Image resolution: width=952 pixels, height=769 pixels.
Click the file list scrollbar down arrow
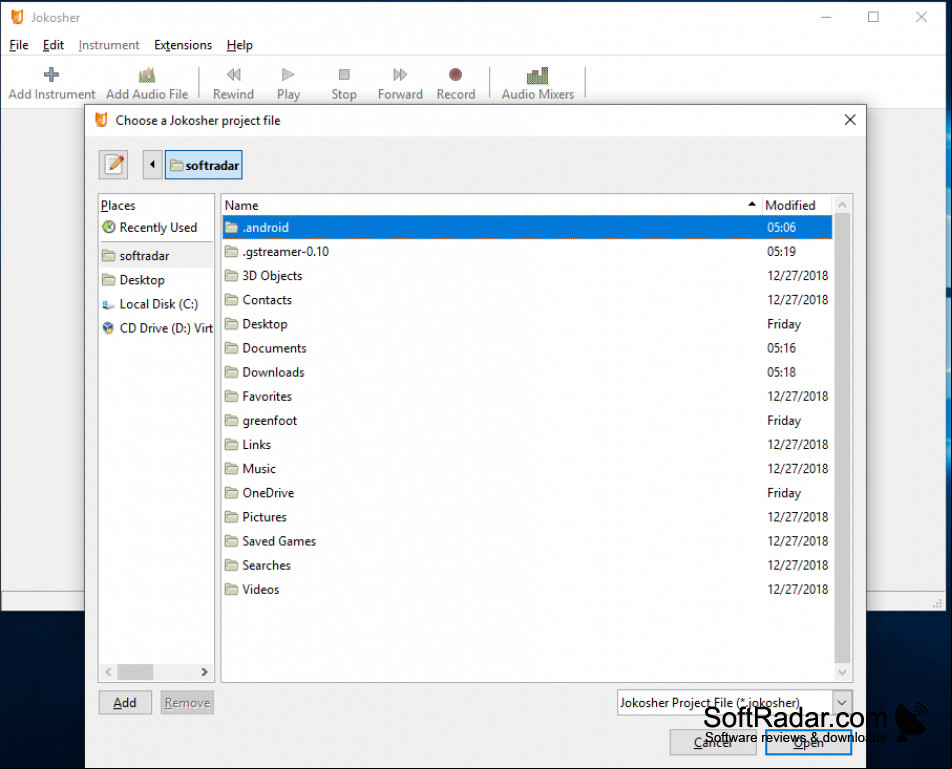pos(842,672)
